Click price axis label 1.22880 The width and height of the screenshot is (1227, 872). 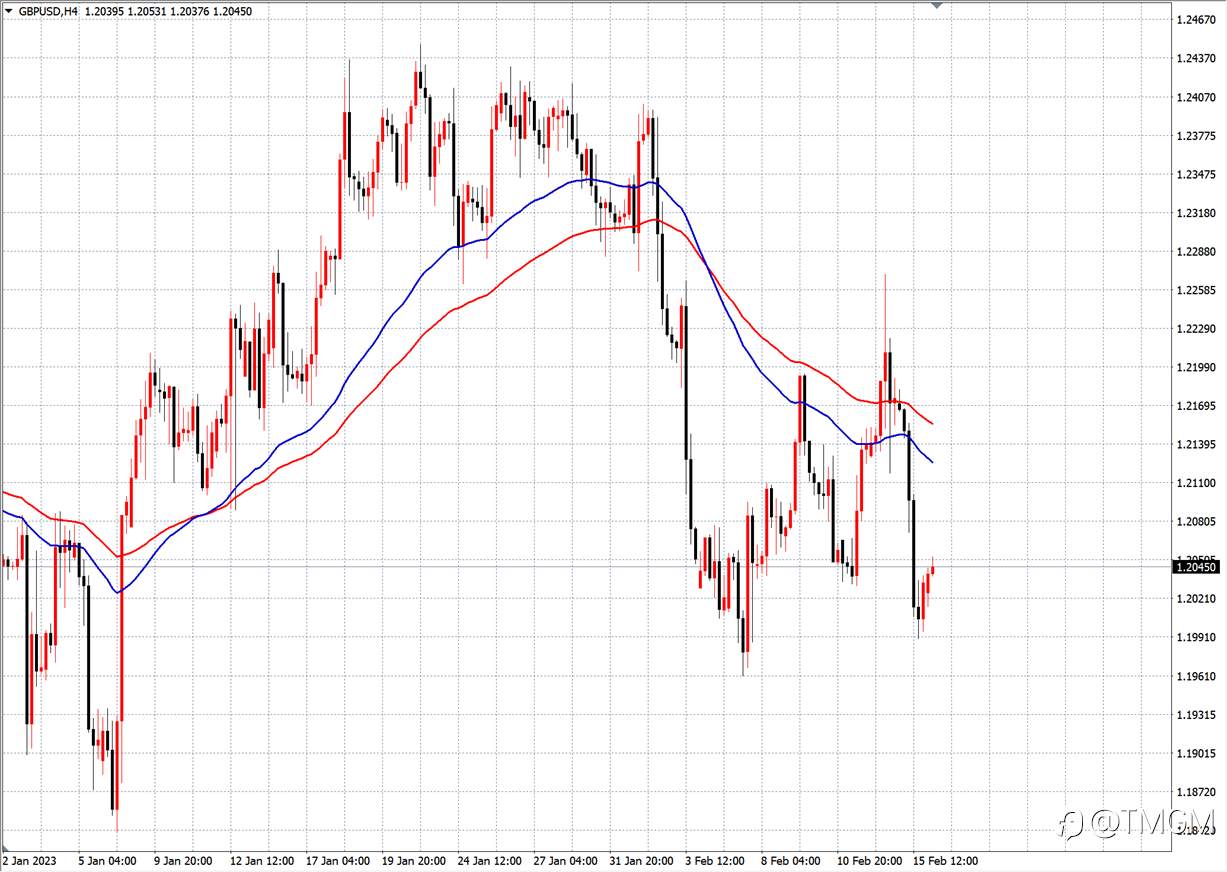pos(1196,252)
